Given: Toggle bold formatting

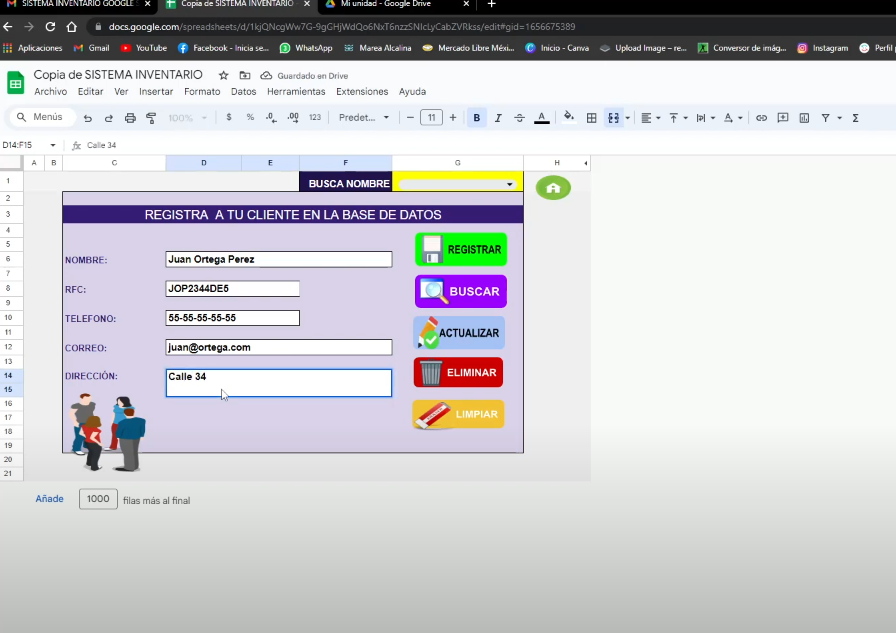Looking at the screenshot, I should (x=476, y=118).
